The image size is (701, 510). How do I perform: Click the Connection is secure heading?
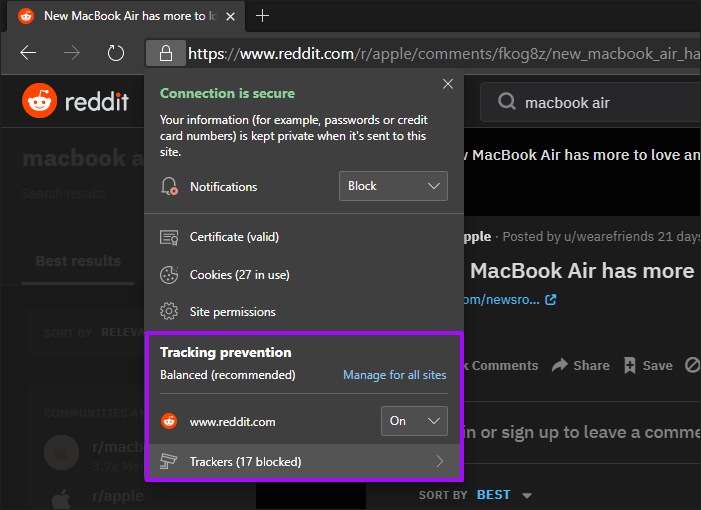228,93
